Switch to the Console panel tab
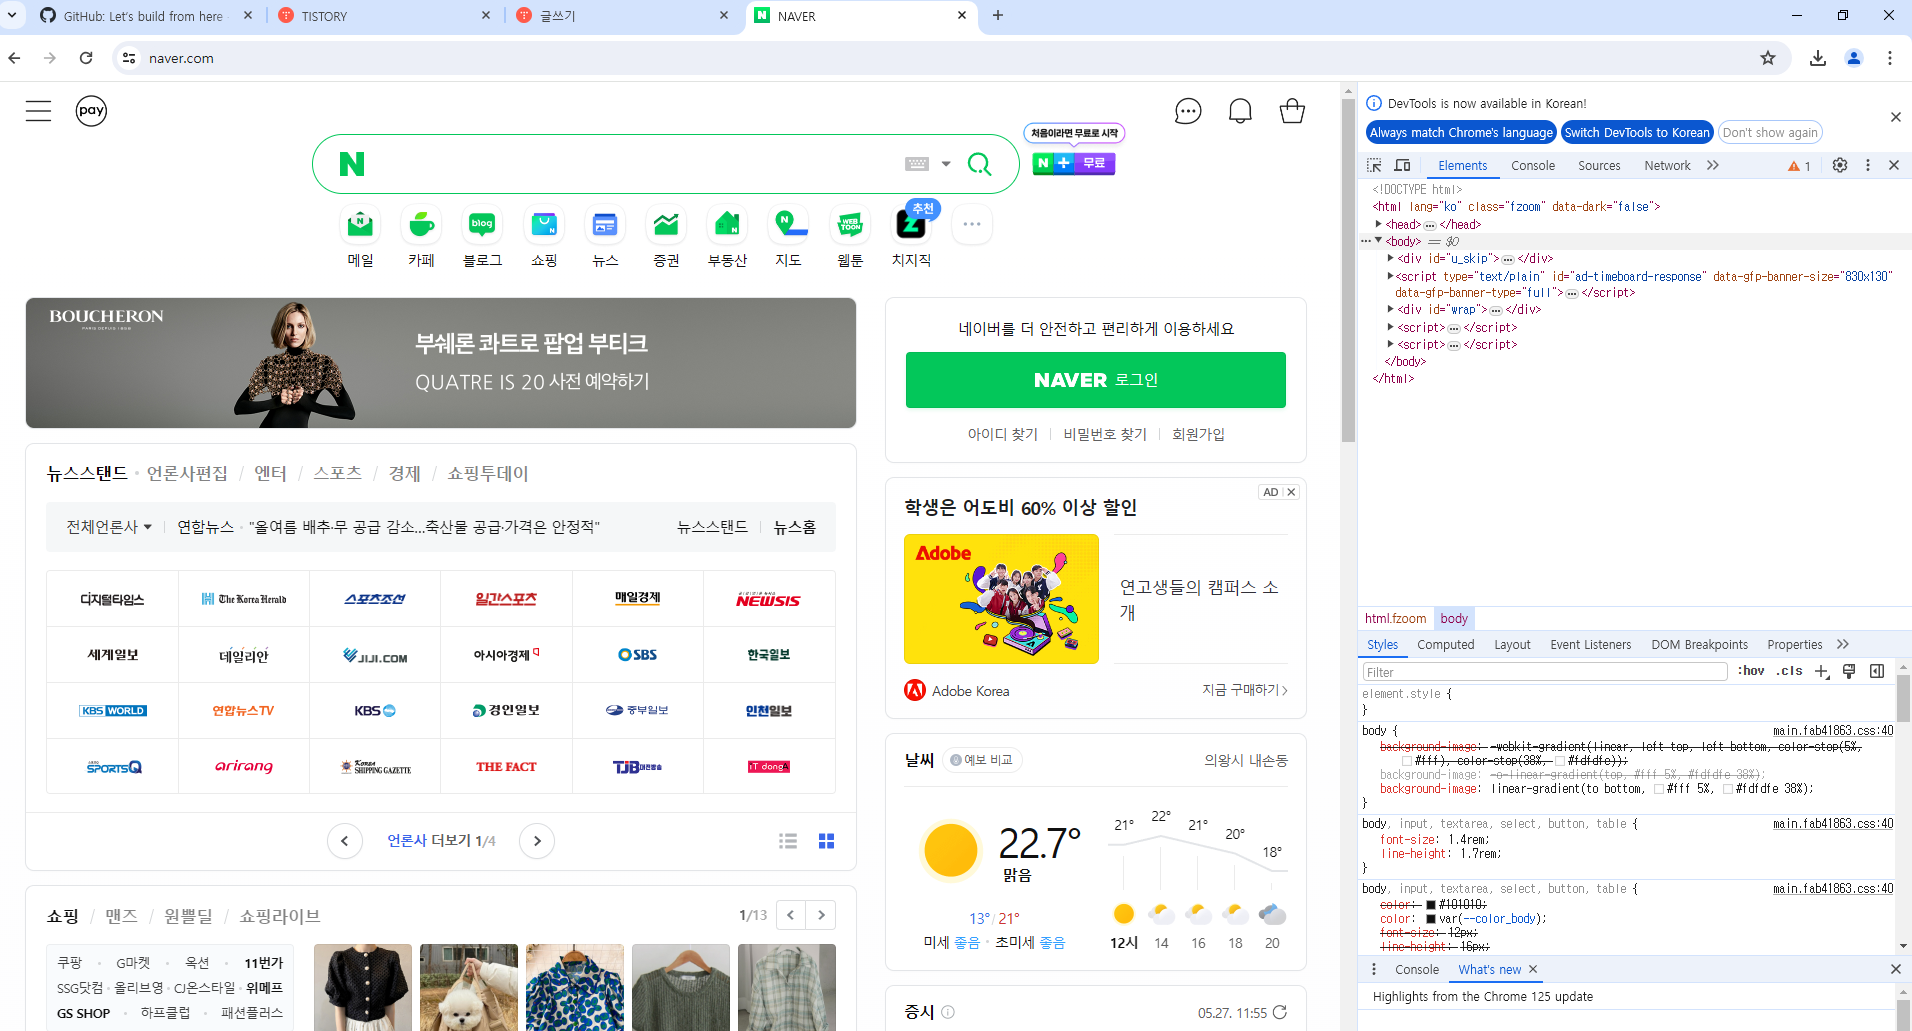The width and height of the screenshot is (1912, 1031). point(1533,166)
